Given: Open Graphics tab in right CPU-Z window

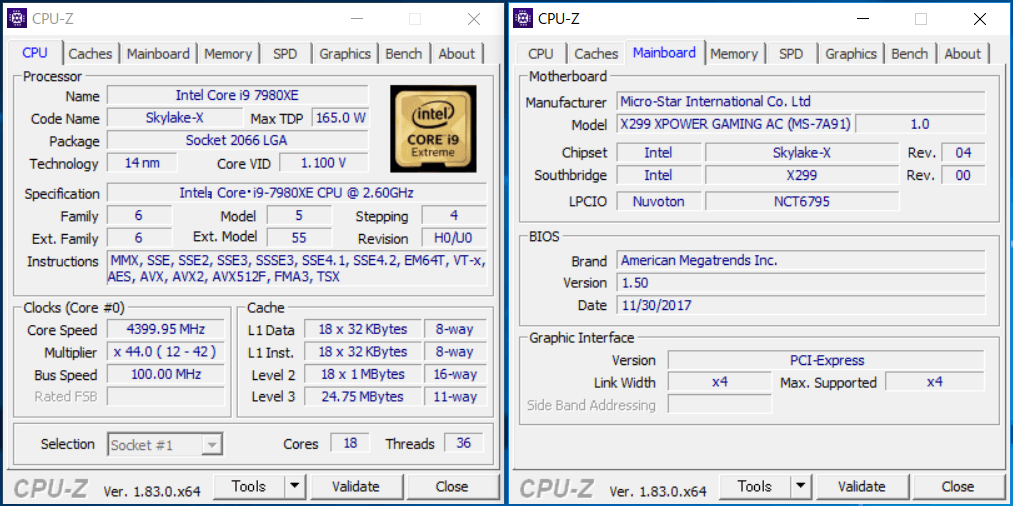Looking at the screenshot, I should point(851,54).
